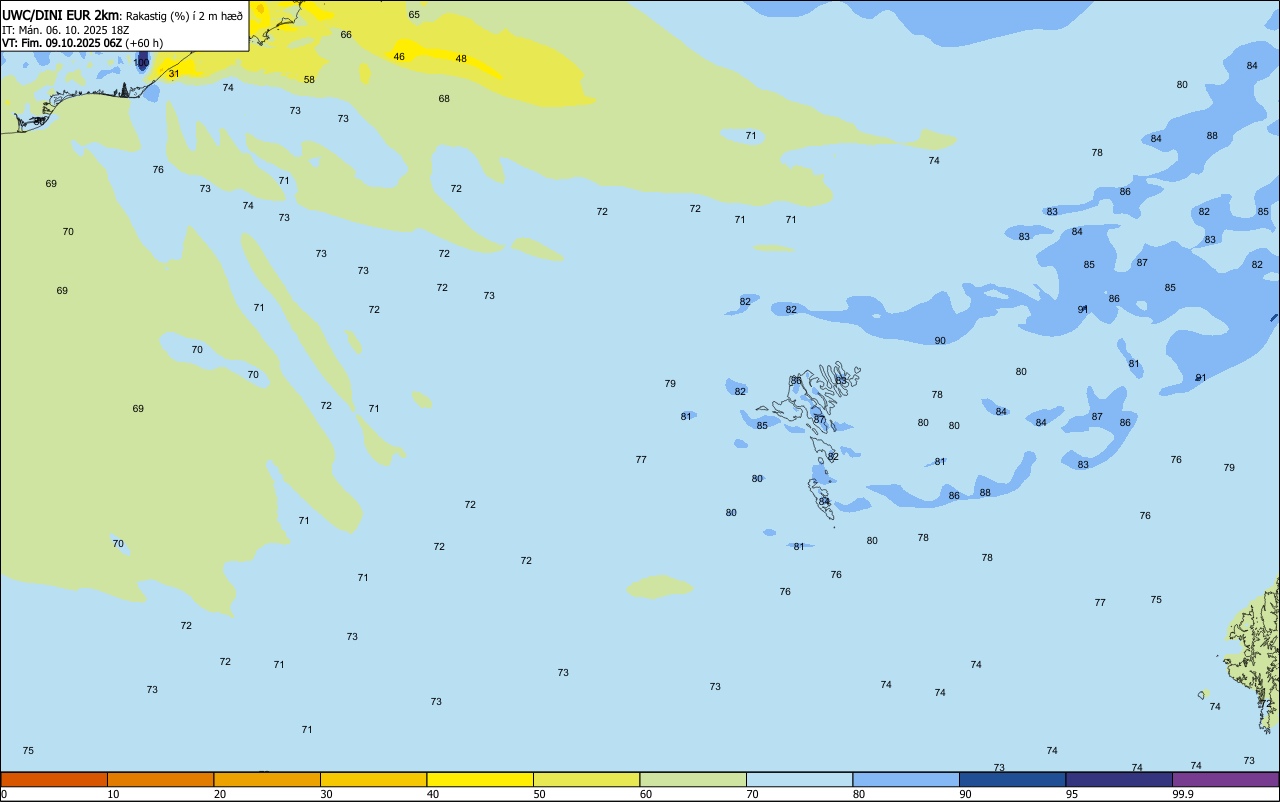Click the IT: Mán. 06. 10. 2025 18Z line
This screenshot has width=1280, height=802.
(65, 30)
